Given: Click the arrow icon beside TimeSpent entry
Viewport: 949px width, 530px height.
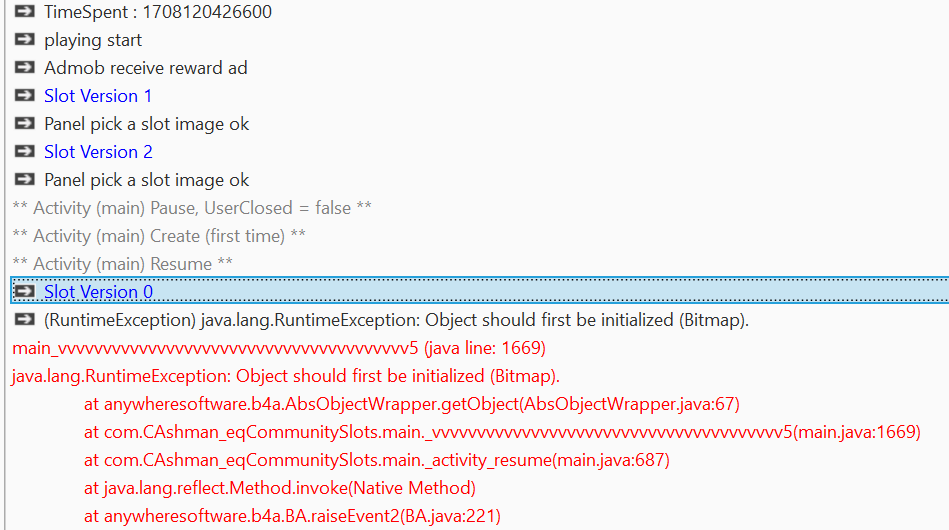Looking at the screenshot, I should tap(25, 12).
